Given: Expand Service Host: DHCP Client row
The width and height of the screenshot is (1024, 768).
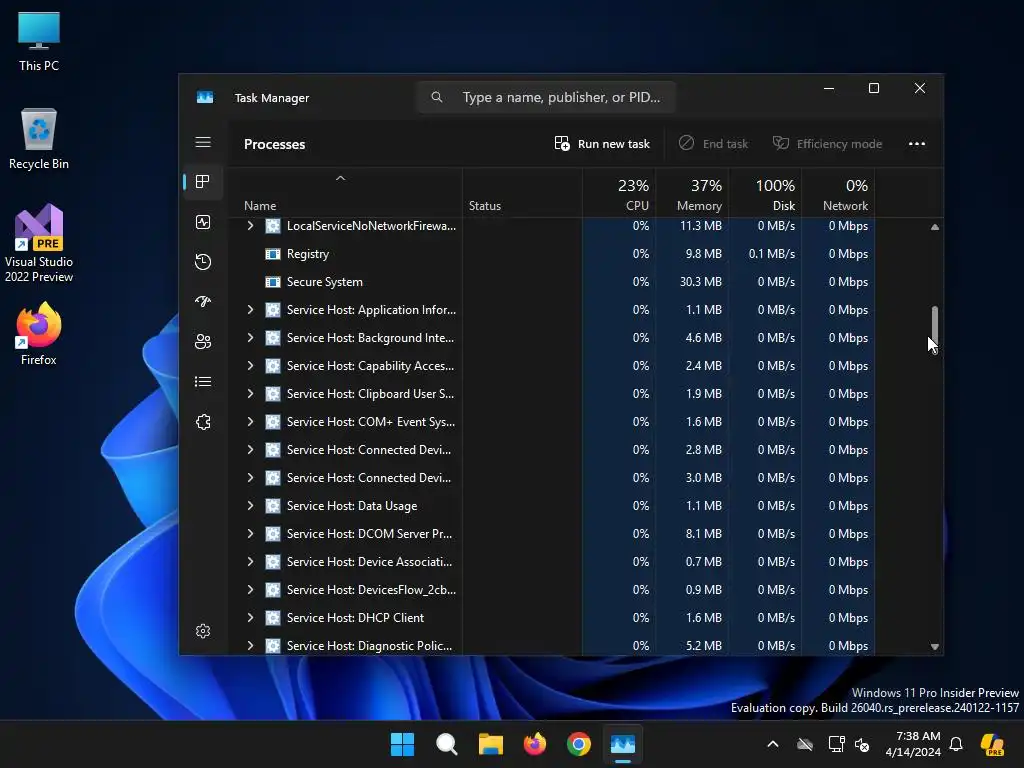Looking at the screenshot, I should [x=250, y=618].
